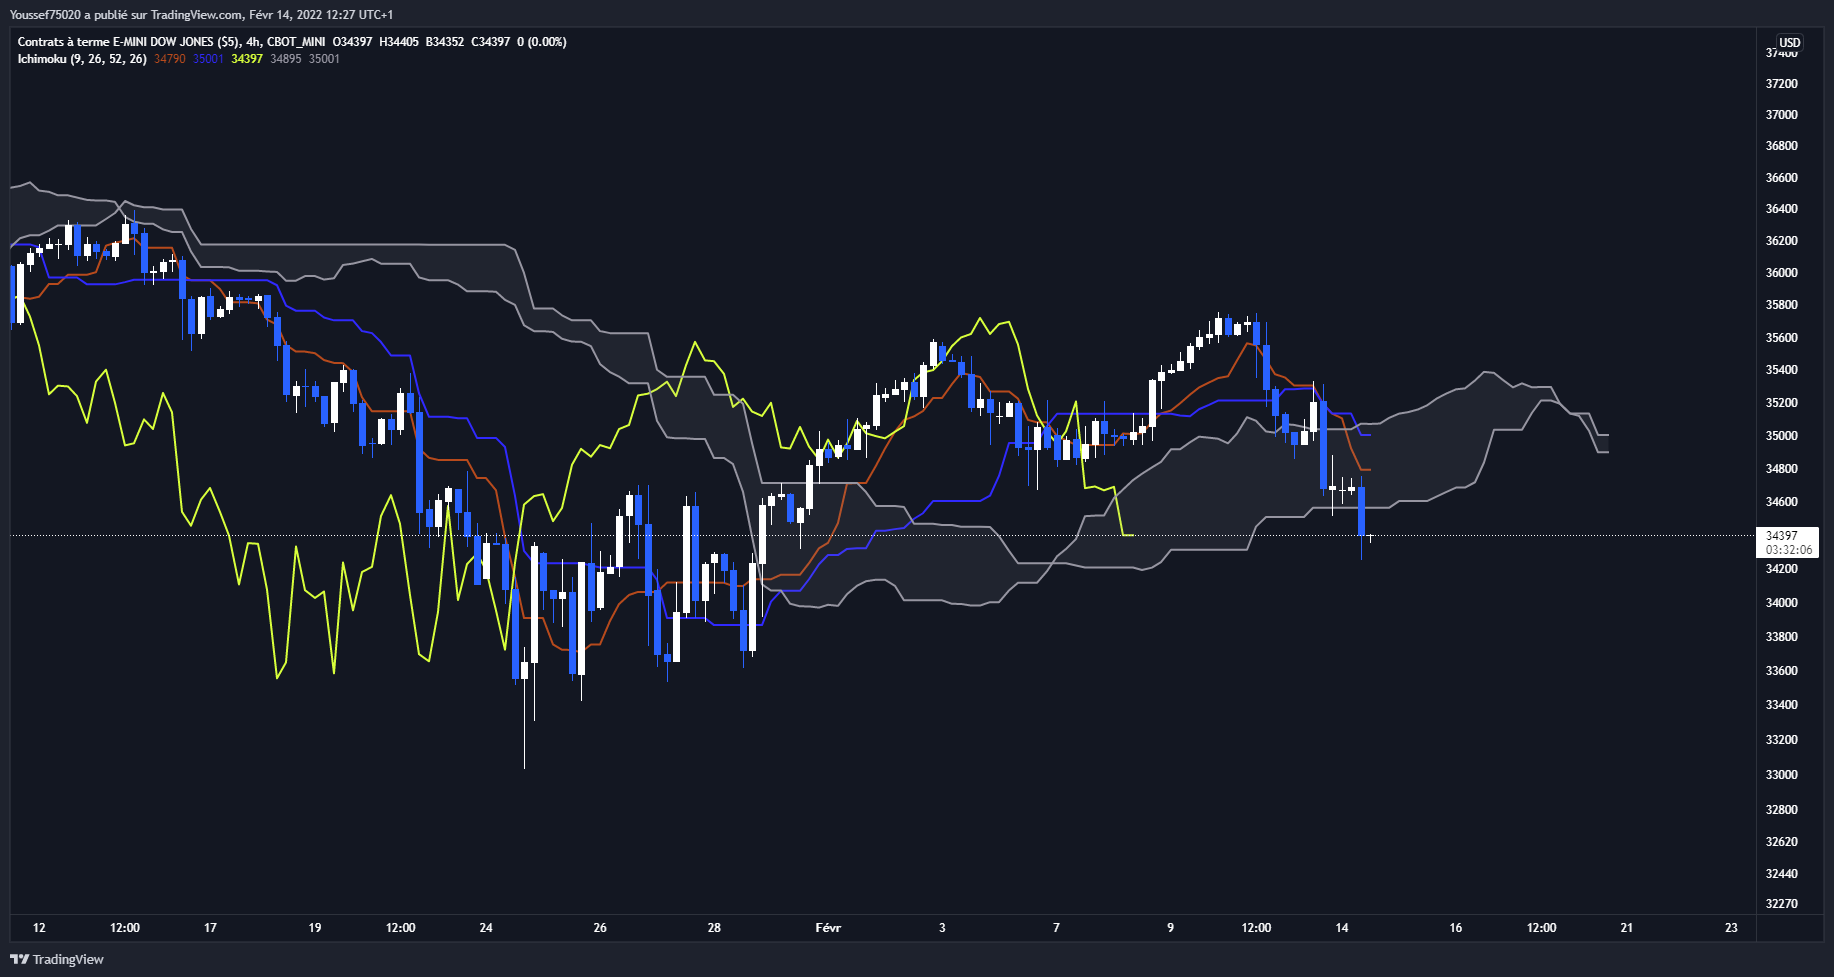Click 36600 on the price axis

[x=1781, y=178]
